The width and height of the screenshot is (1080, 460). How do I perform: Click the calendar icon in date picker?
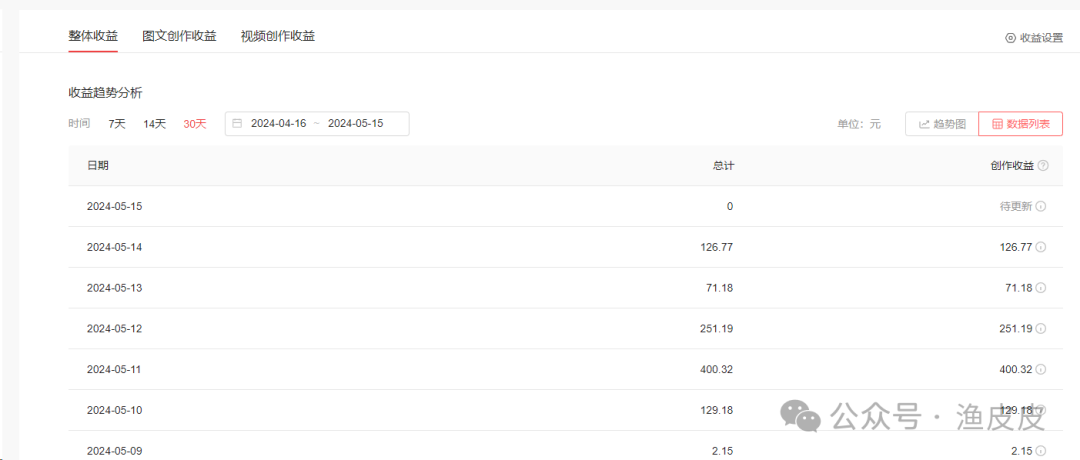[x=237, y=124]
